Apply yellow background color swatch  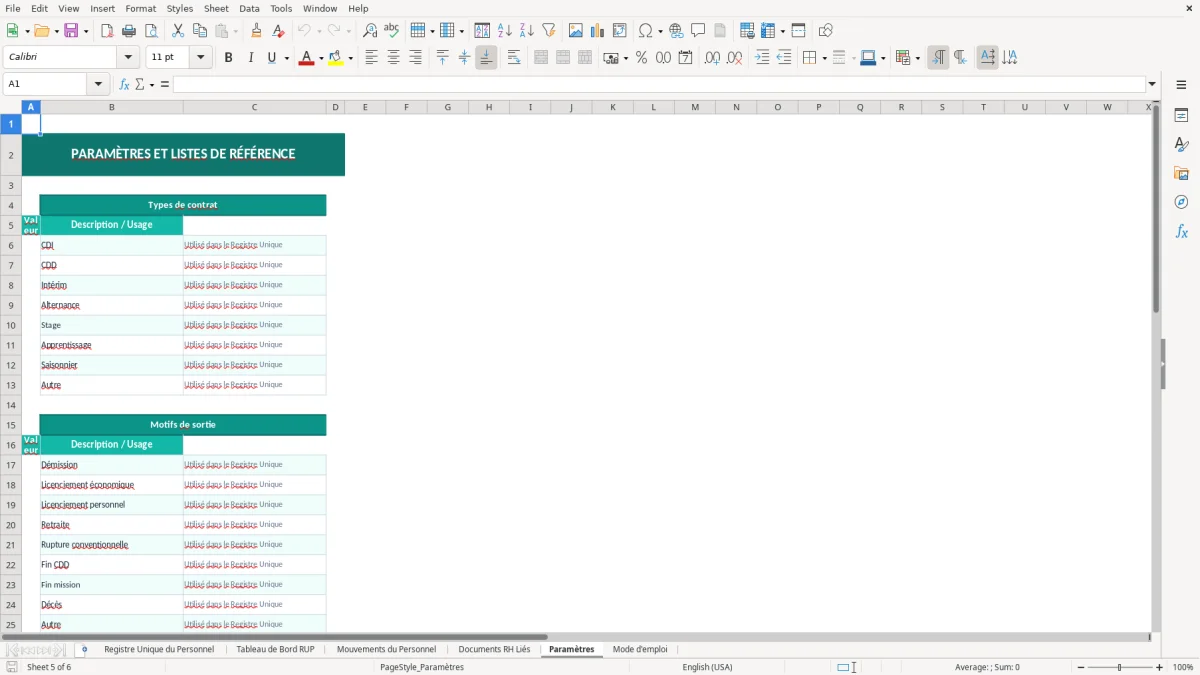tap(335, 58)
